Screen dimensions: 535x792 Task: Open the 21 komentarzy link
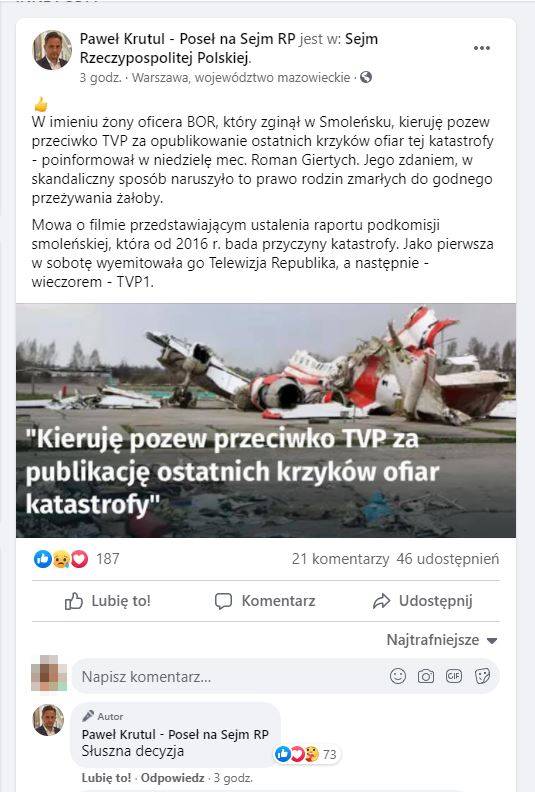coord(340,559)
